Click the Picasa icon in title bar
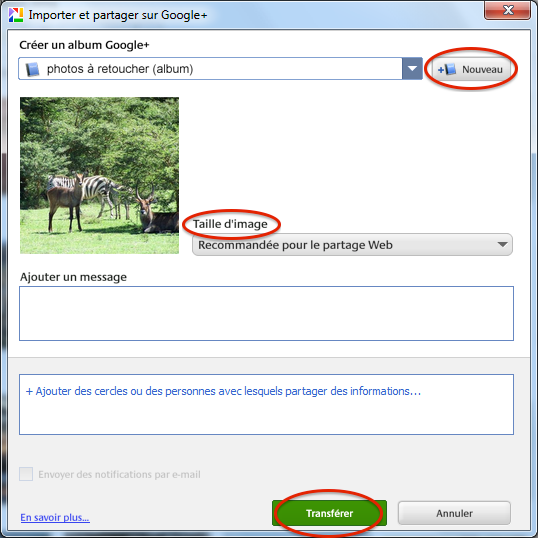Viewport: 538px width, 538px height. [x=16, y=15]
